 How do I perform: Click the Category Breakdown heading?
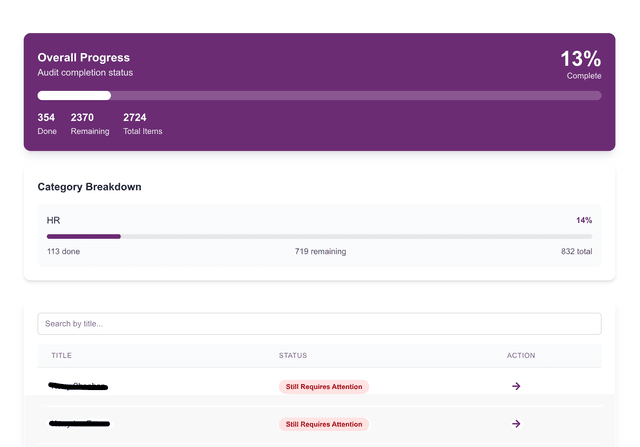89,187
